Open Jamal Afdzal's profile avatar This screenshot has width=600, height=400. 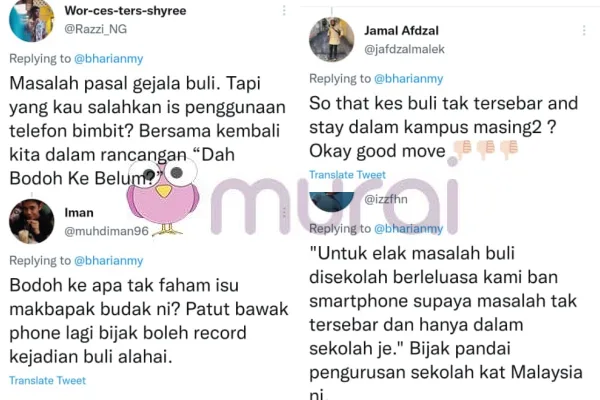tap(331, 39)
